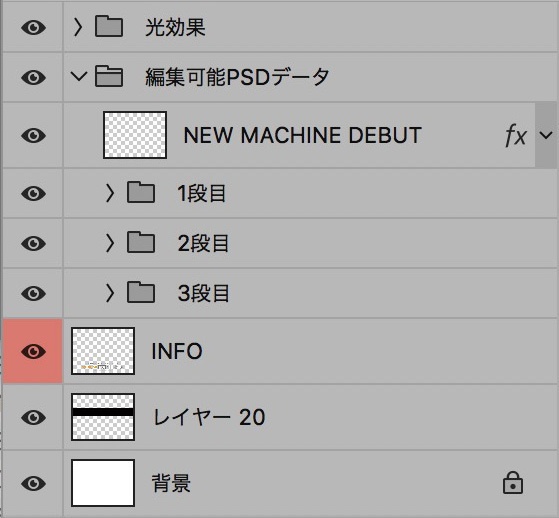Select the レイヤー 20 layer name
This screenshot has height=518, width=559.
coord(209,417)
